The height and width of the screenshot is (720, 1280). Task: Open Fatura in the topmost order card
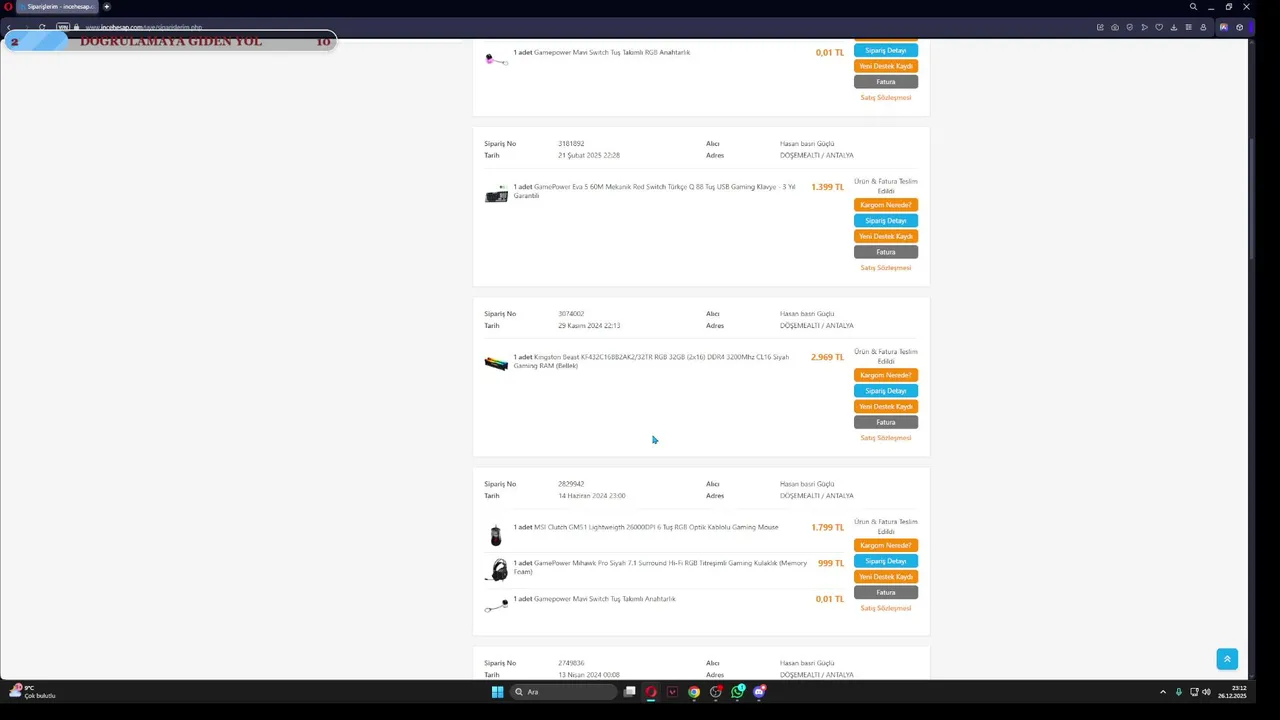click(886, 82)
